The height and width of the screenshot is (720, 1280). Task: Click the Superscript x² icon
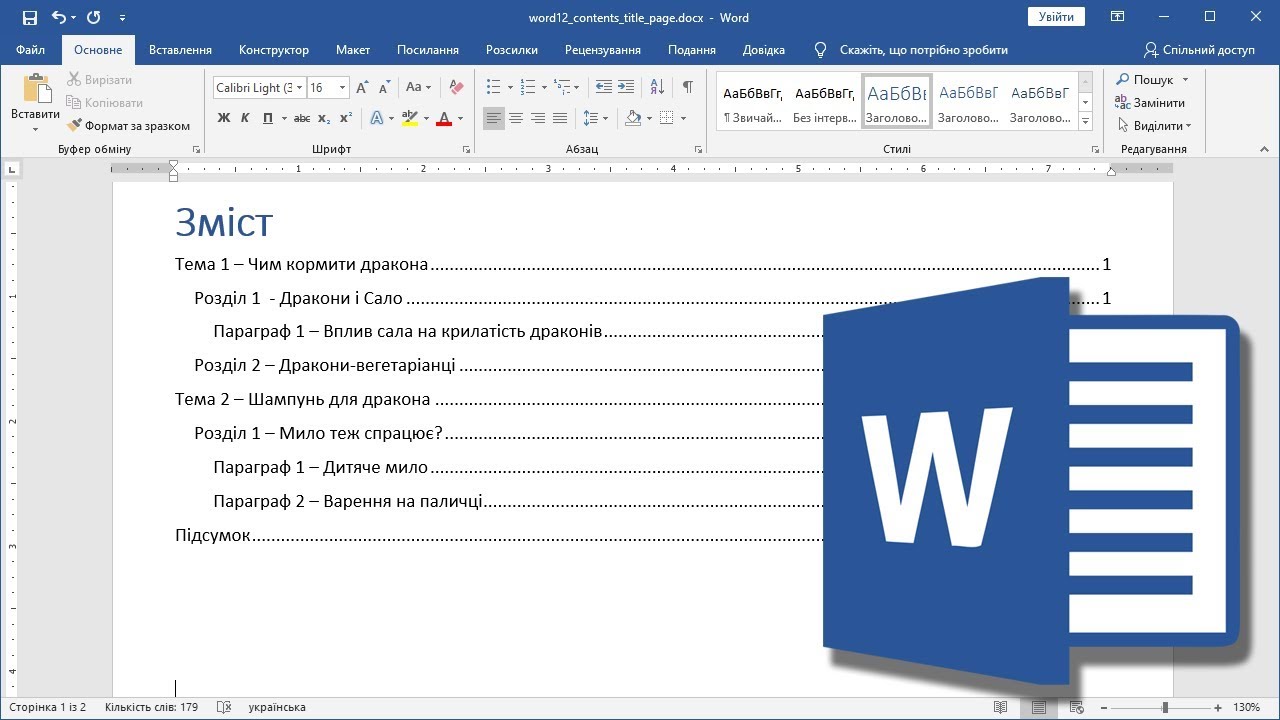click(x=346, y=118)
